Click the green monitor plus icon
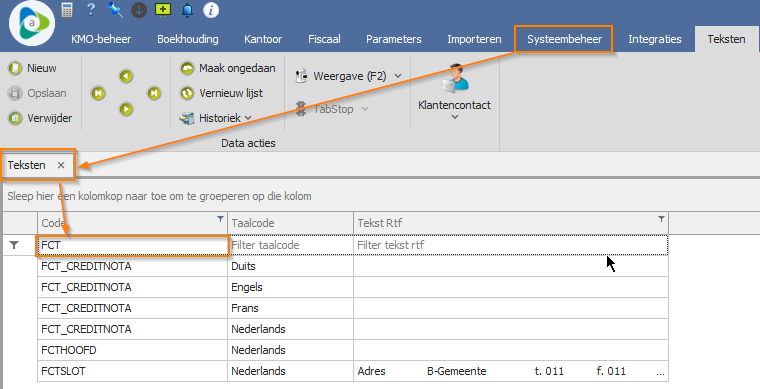Image resolution: width=760 pixels, height=389 pixels. [x=163, y=10]
